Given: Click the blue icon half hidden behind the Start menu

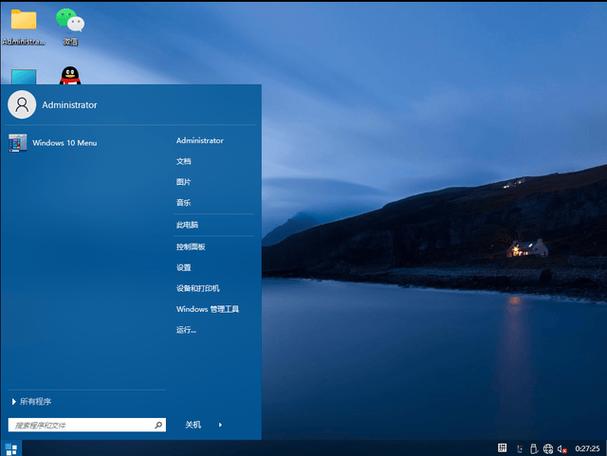Looking at the screenshot, I should click(24, 77).
